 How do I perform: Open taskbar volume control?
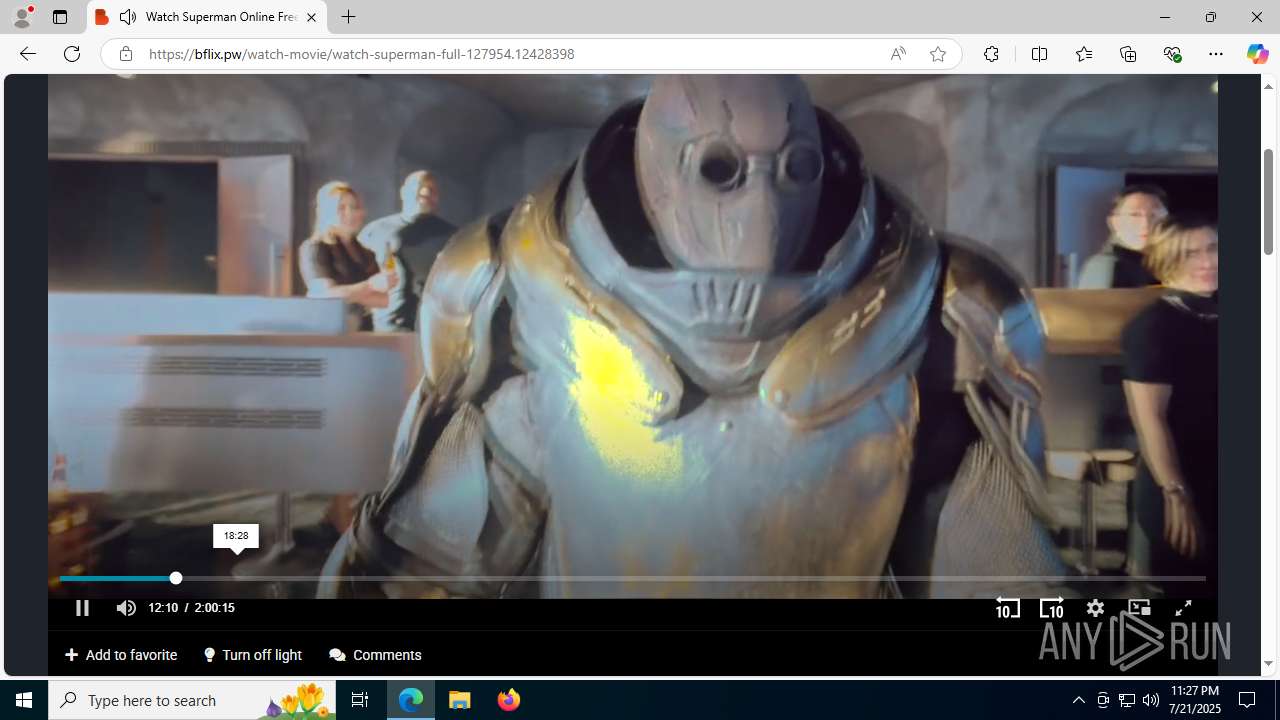[x=1150, y=700]
